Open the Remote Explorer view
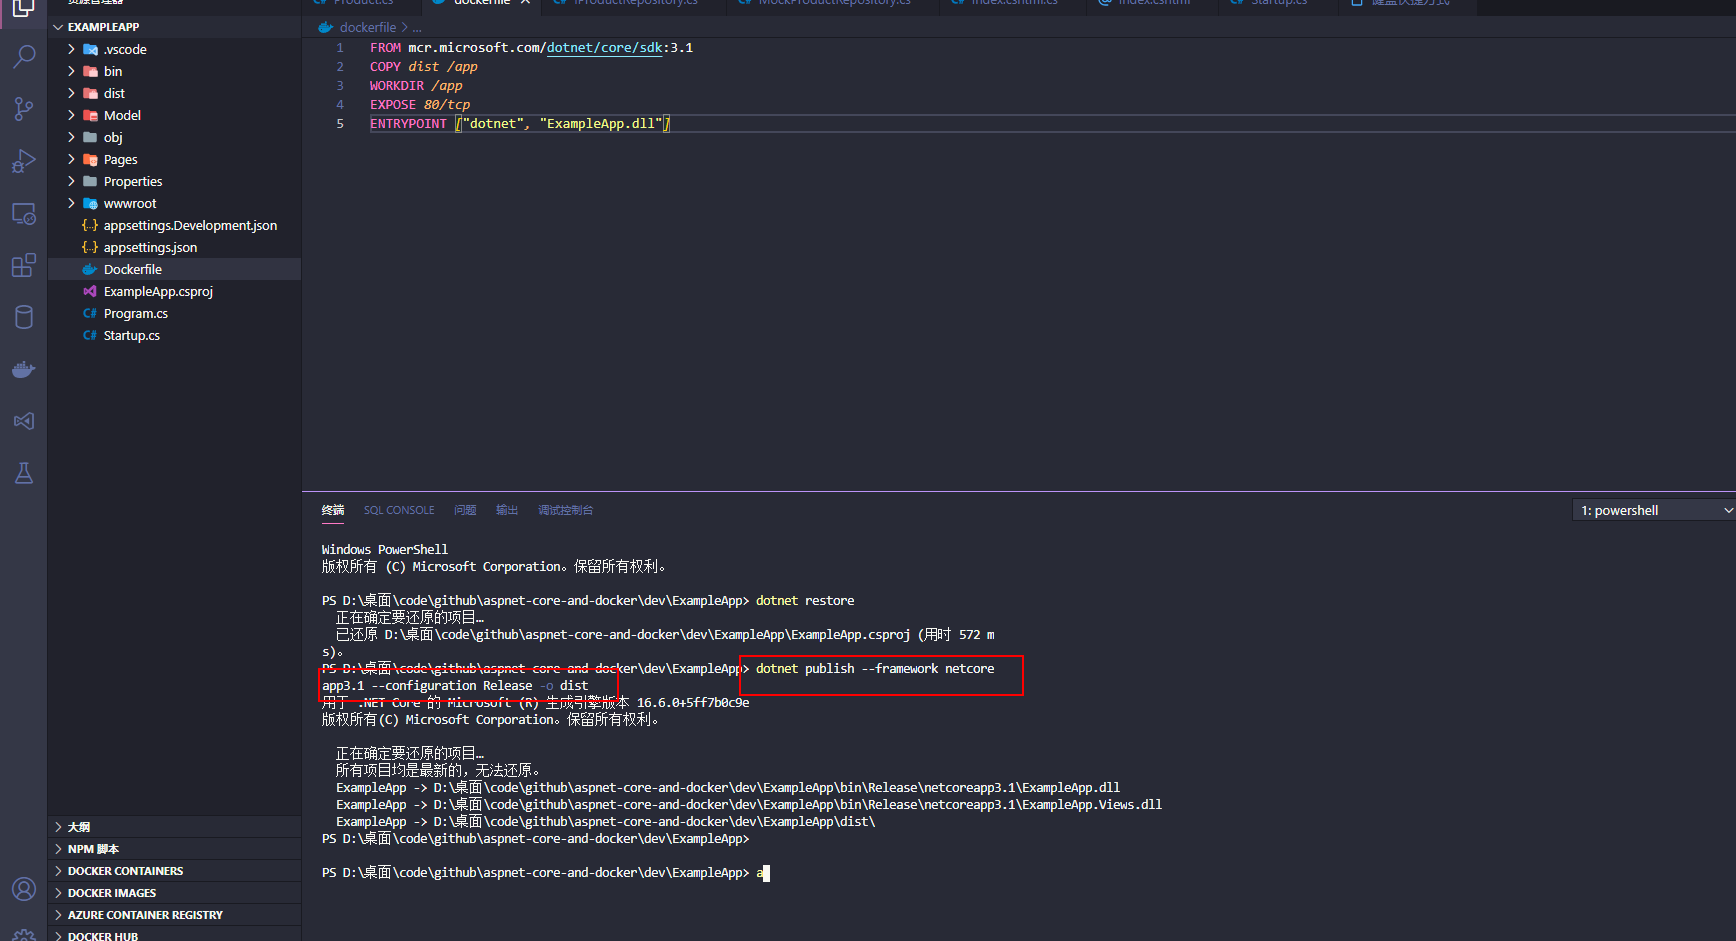The width and height of the screenshot is (1736, 941). coord(24,213)
